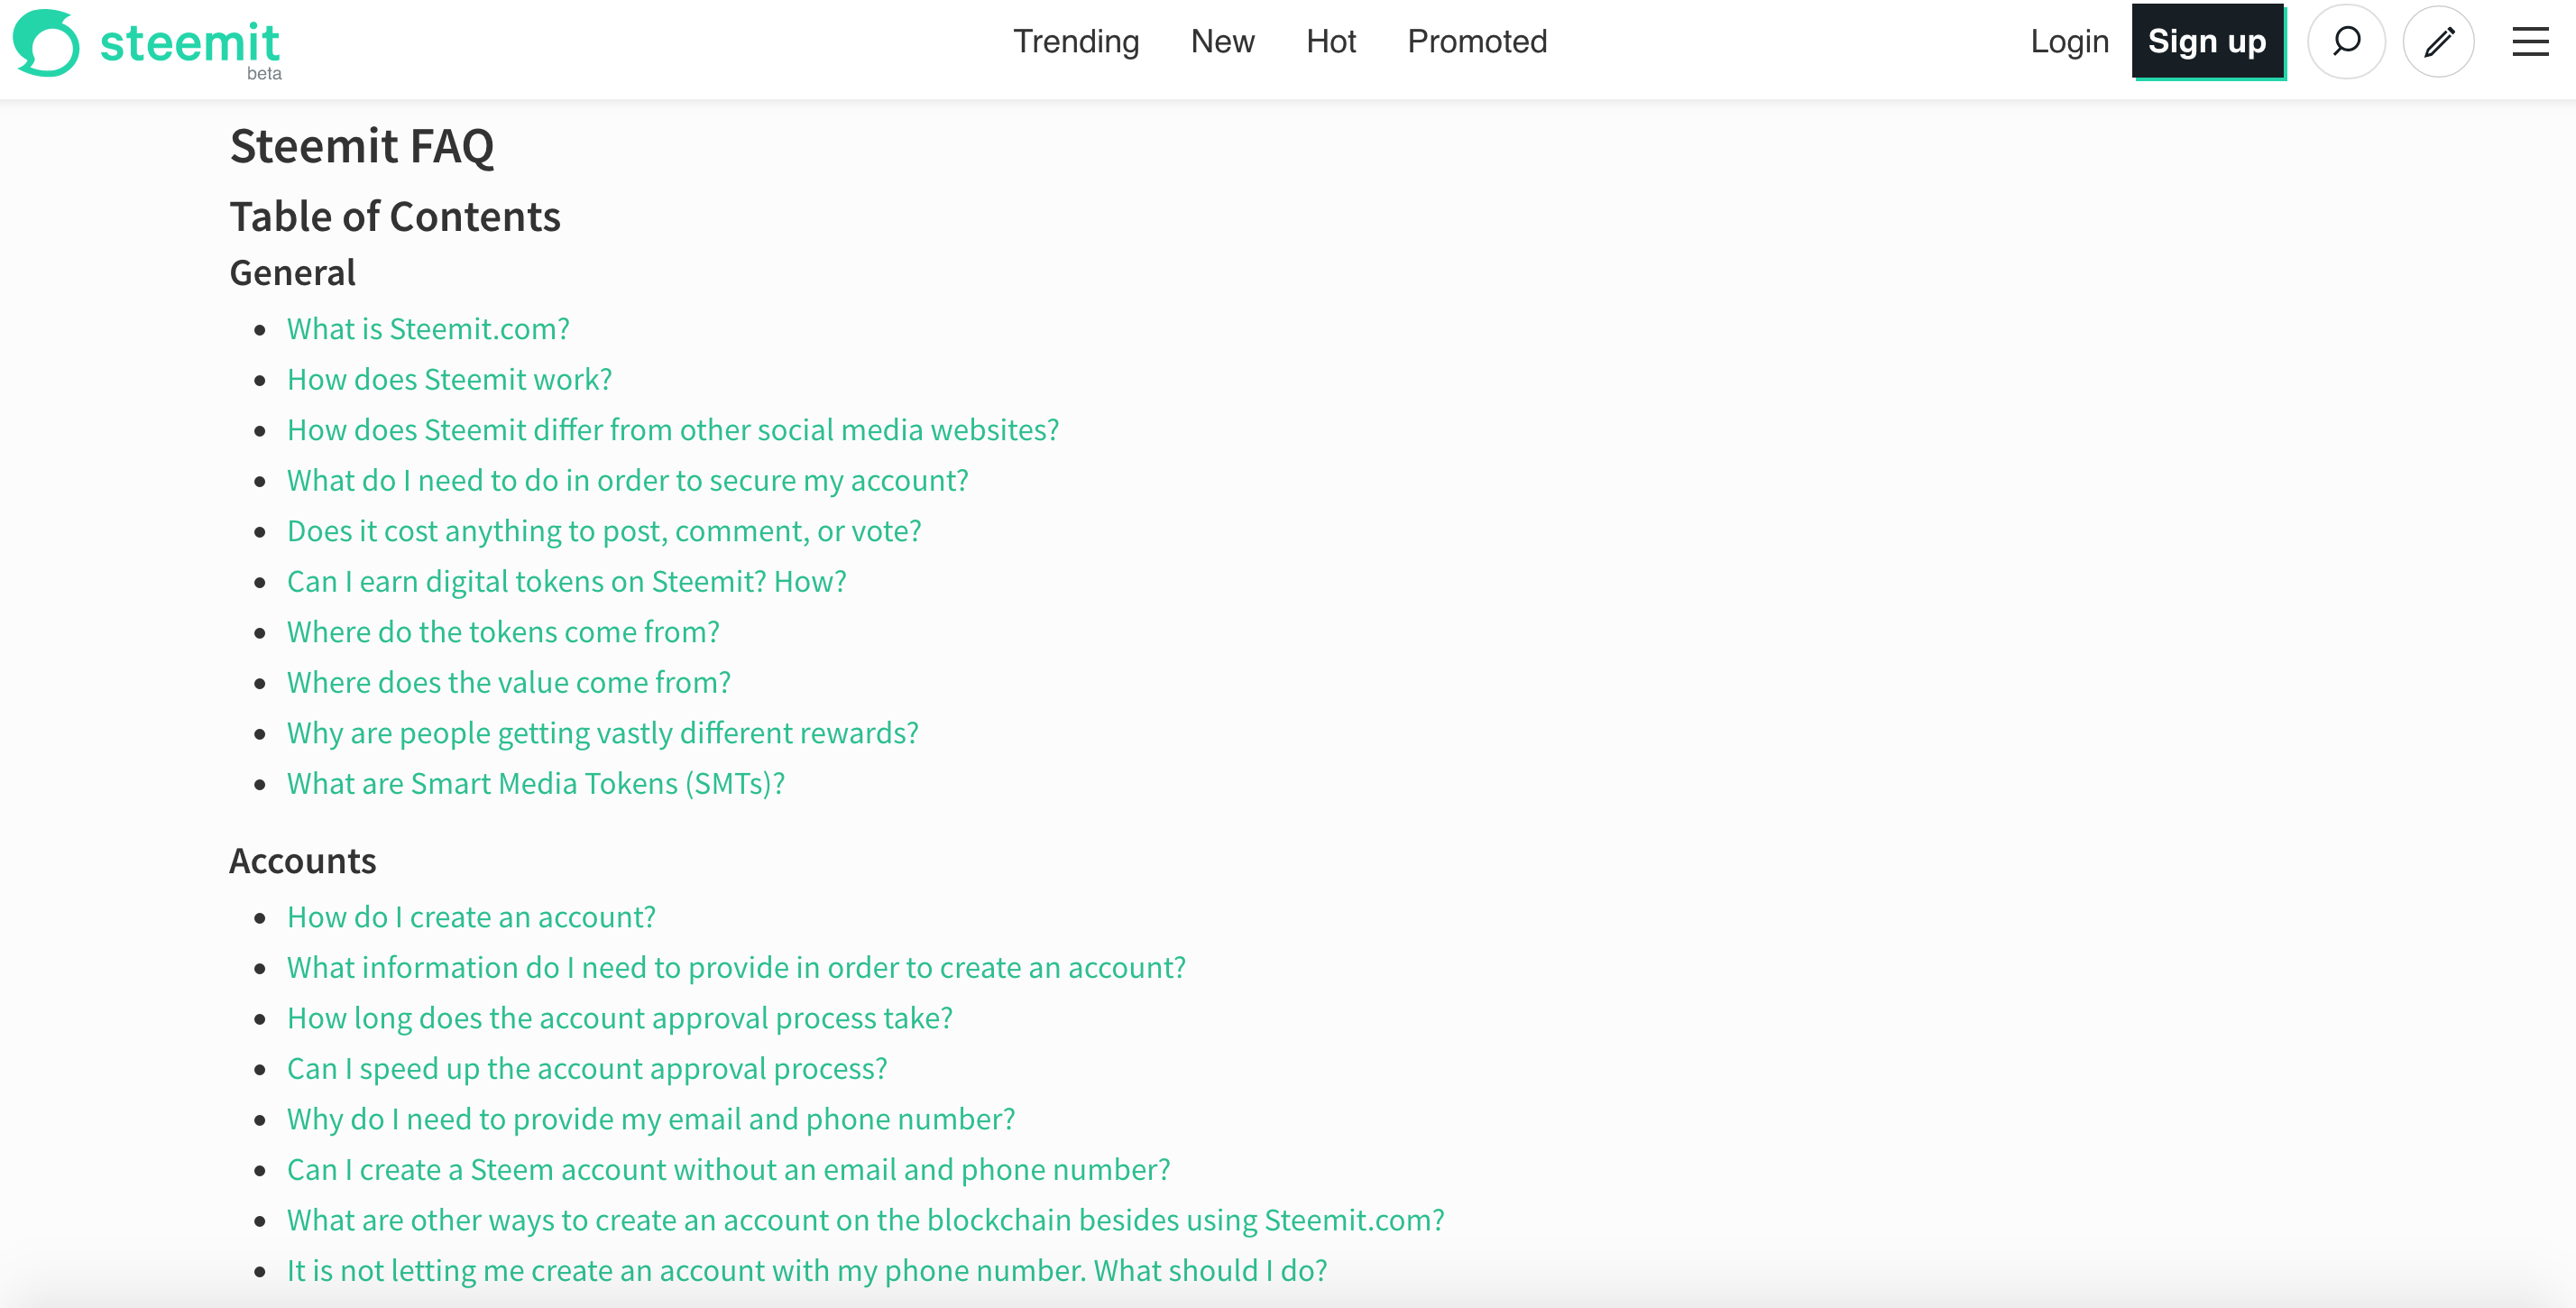Click the pencil compose post icon
This screenshot has width=2576, height=1308.
[2438, 42]
